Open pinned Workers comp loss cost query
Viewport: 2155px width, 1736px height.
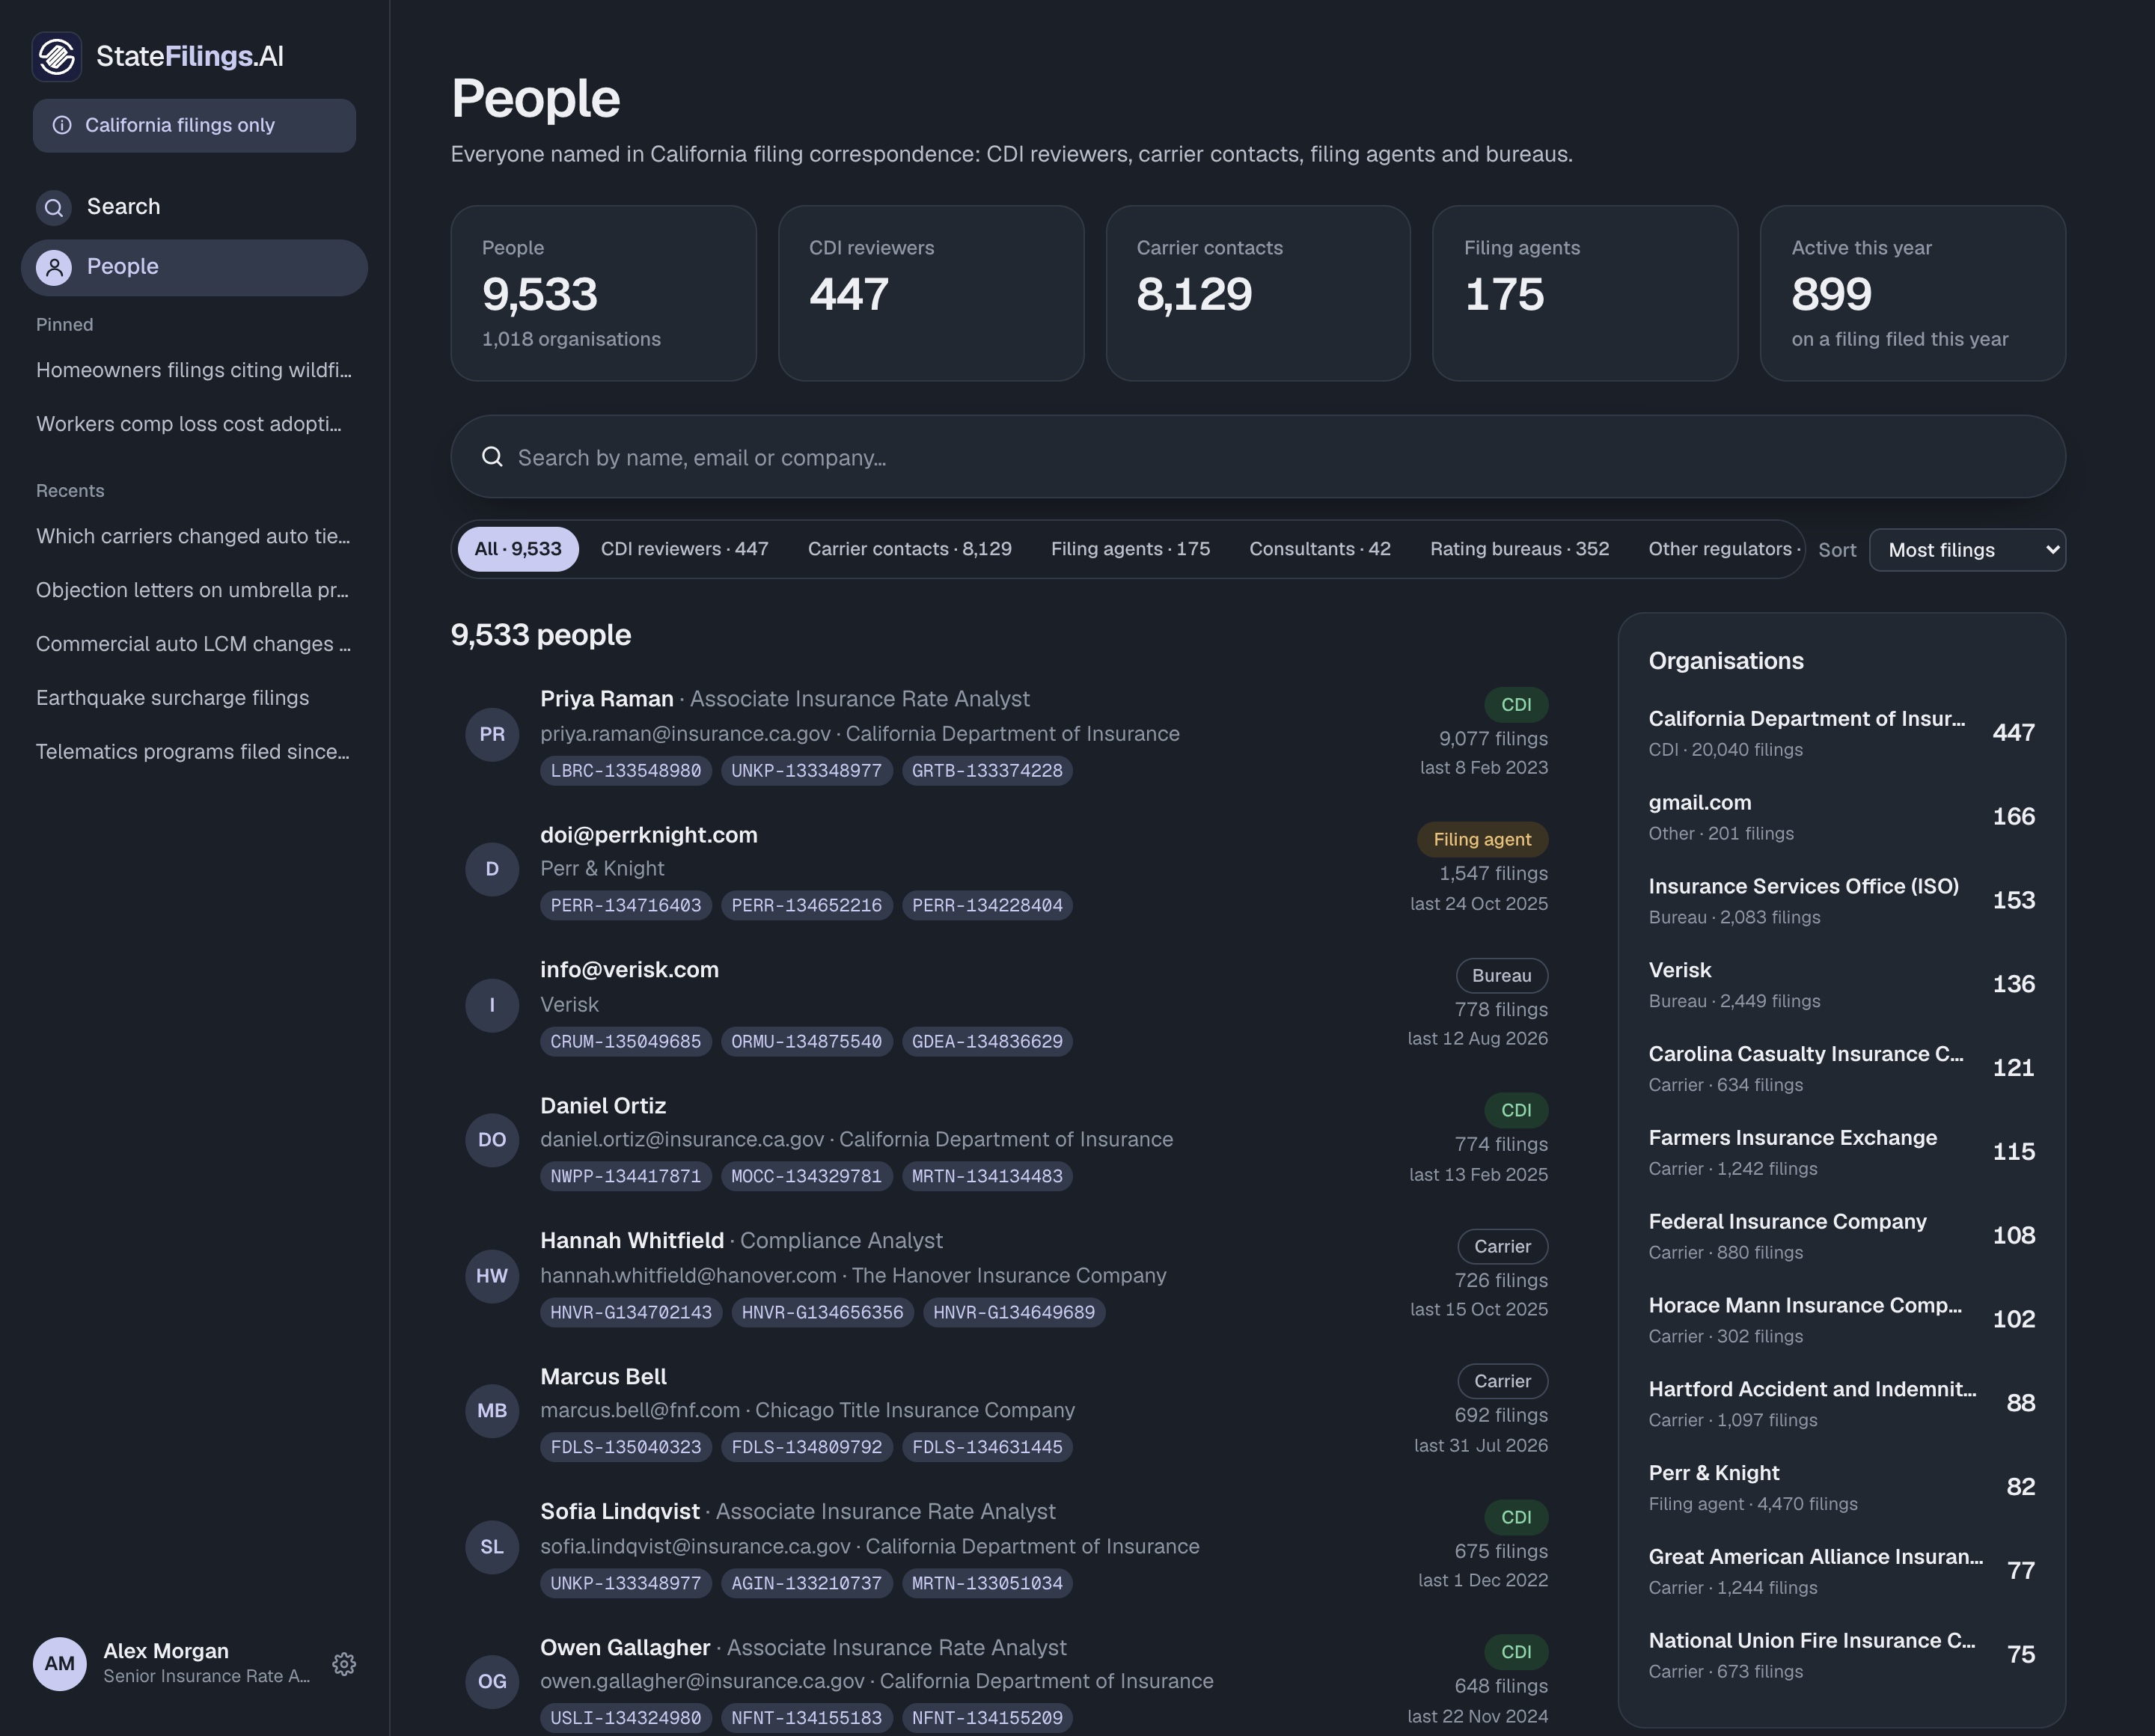pyautogui.click(x=194, y=424)
